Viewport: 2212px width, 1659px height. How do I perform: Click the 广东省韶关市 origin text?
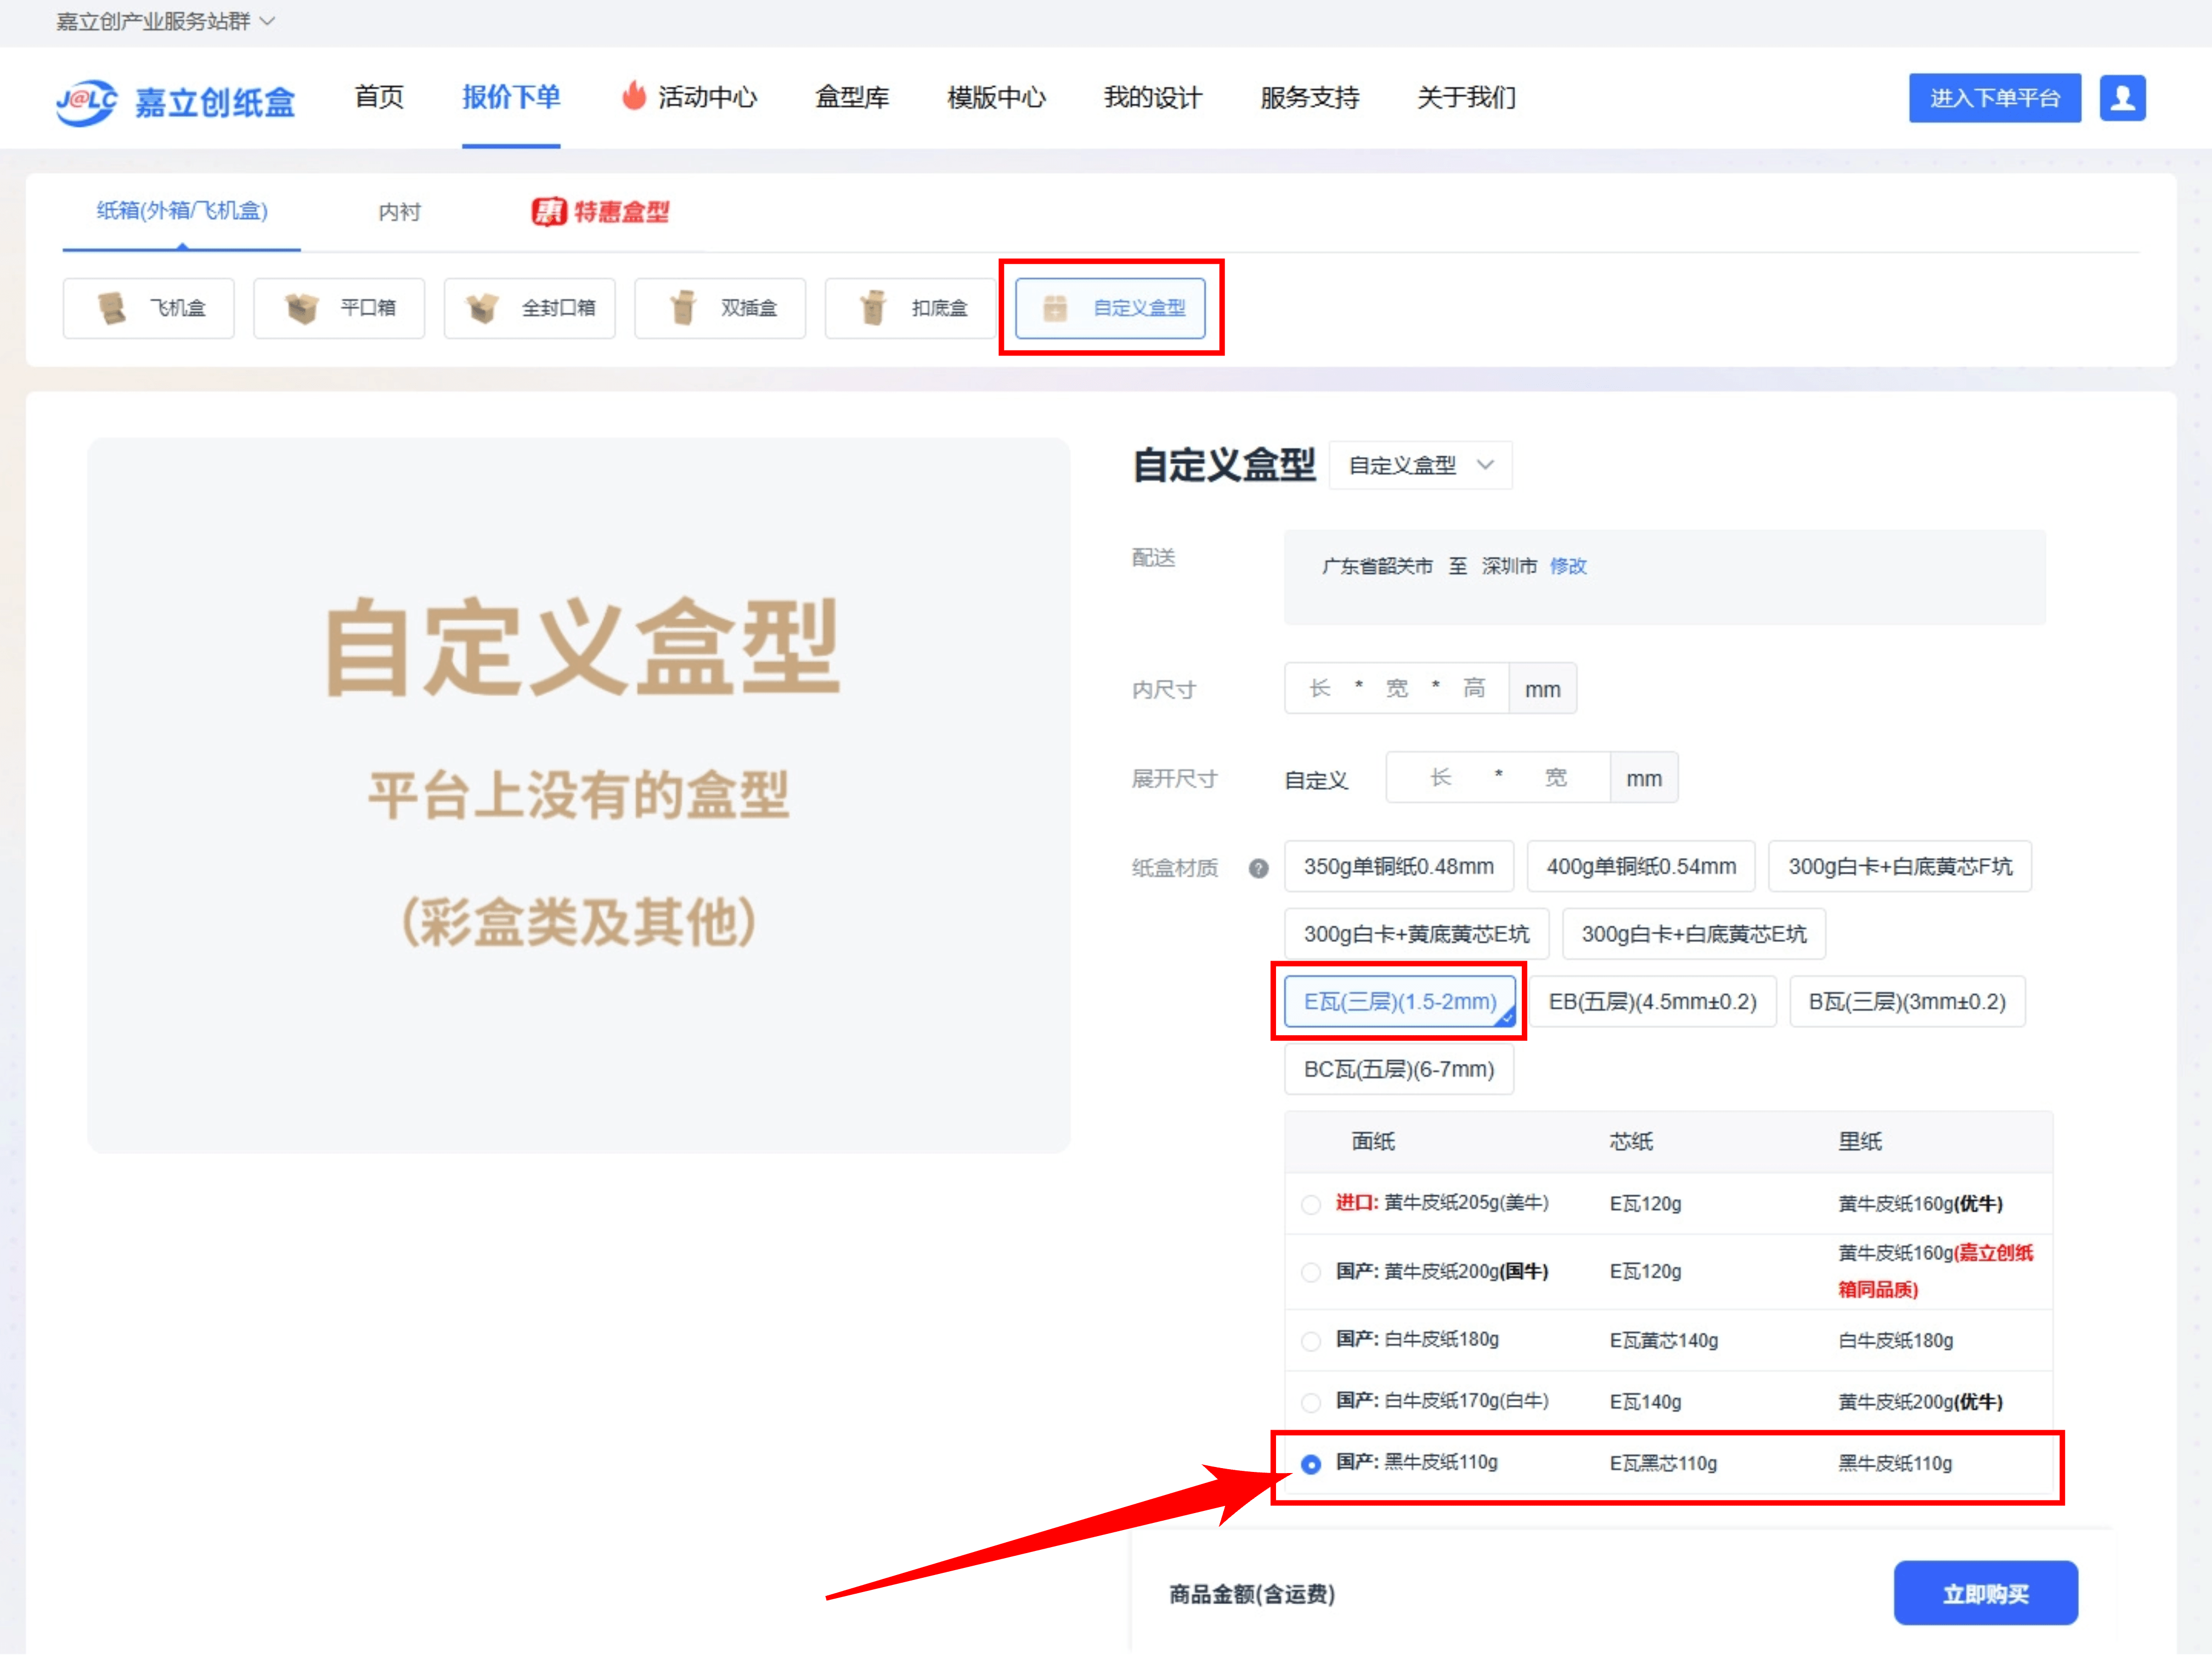(1377, 566)
